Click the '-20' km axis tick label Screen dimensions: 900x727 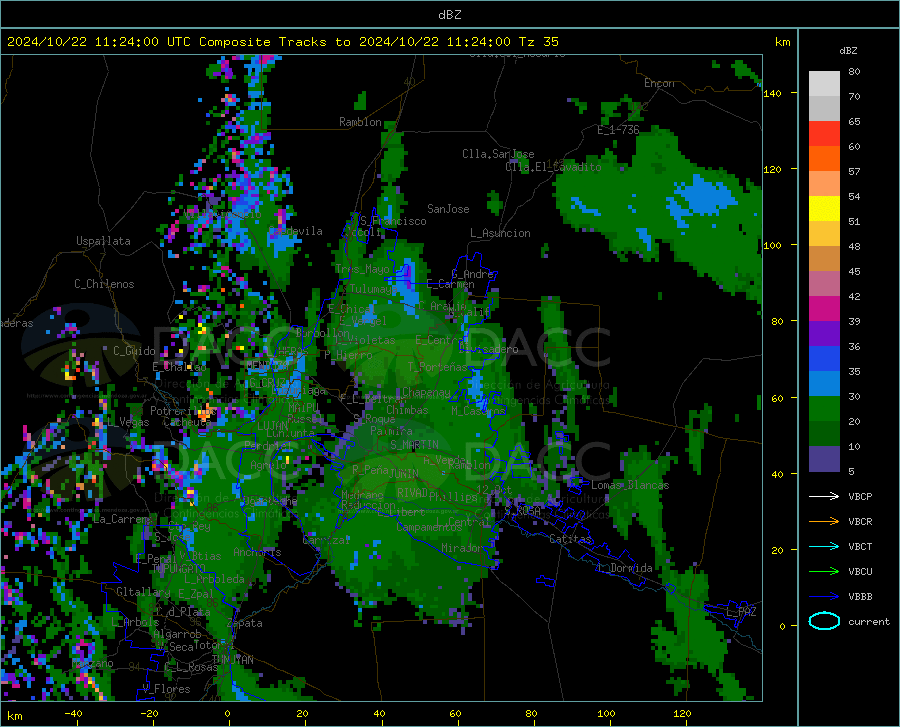[x=149, y=714]
